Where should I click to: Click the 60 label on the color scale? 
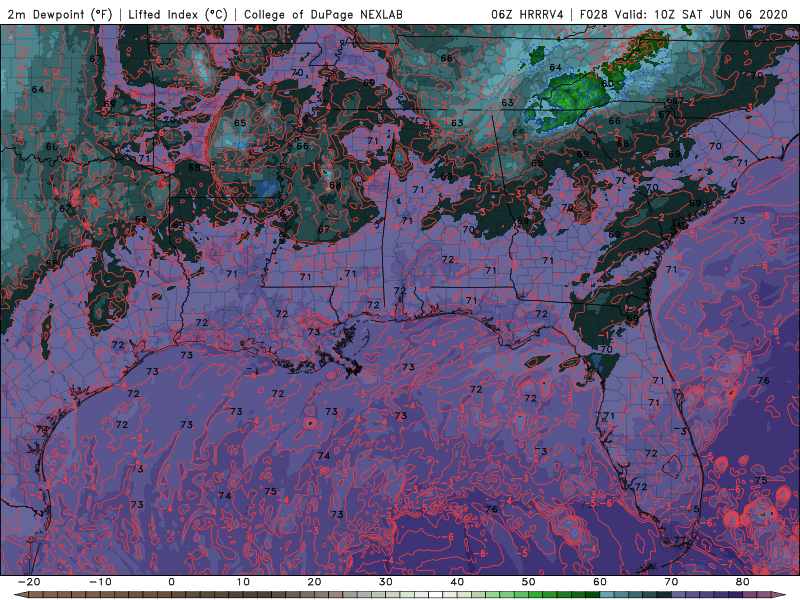(x=600, y=582)
